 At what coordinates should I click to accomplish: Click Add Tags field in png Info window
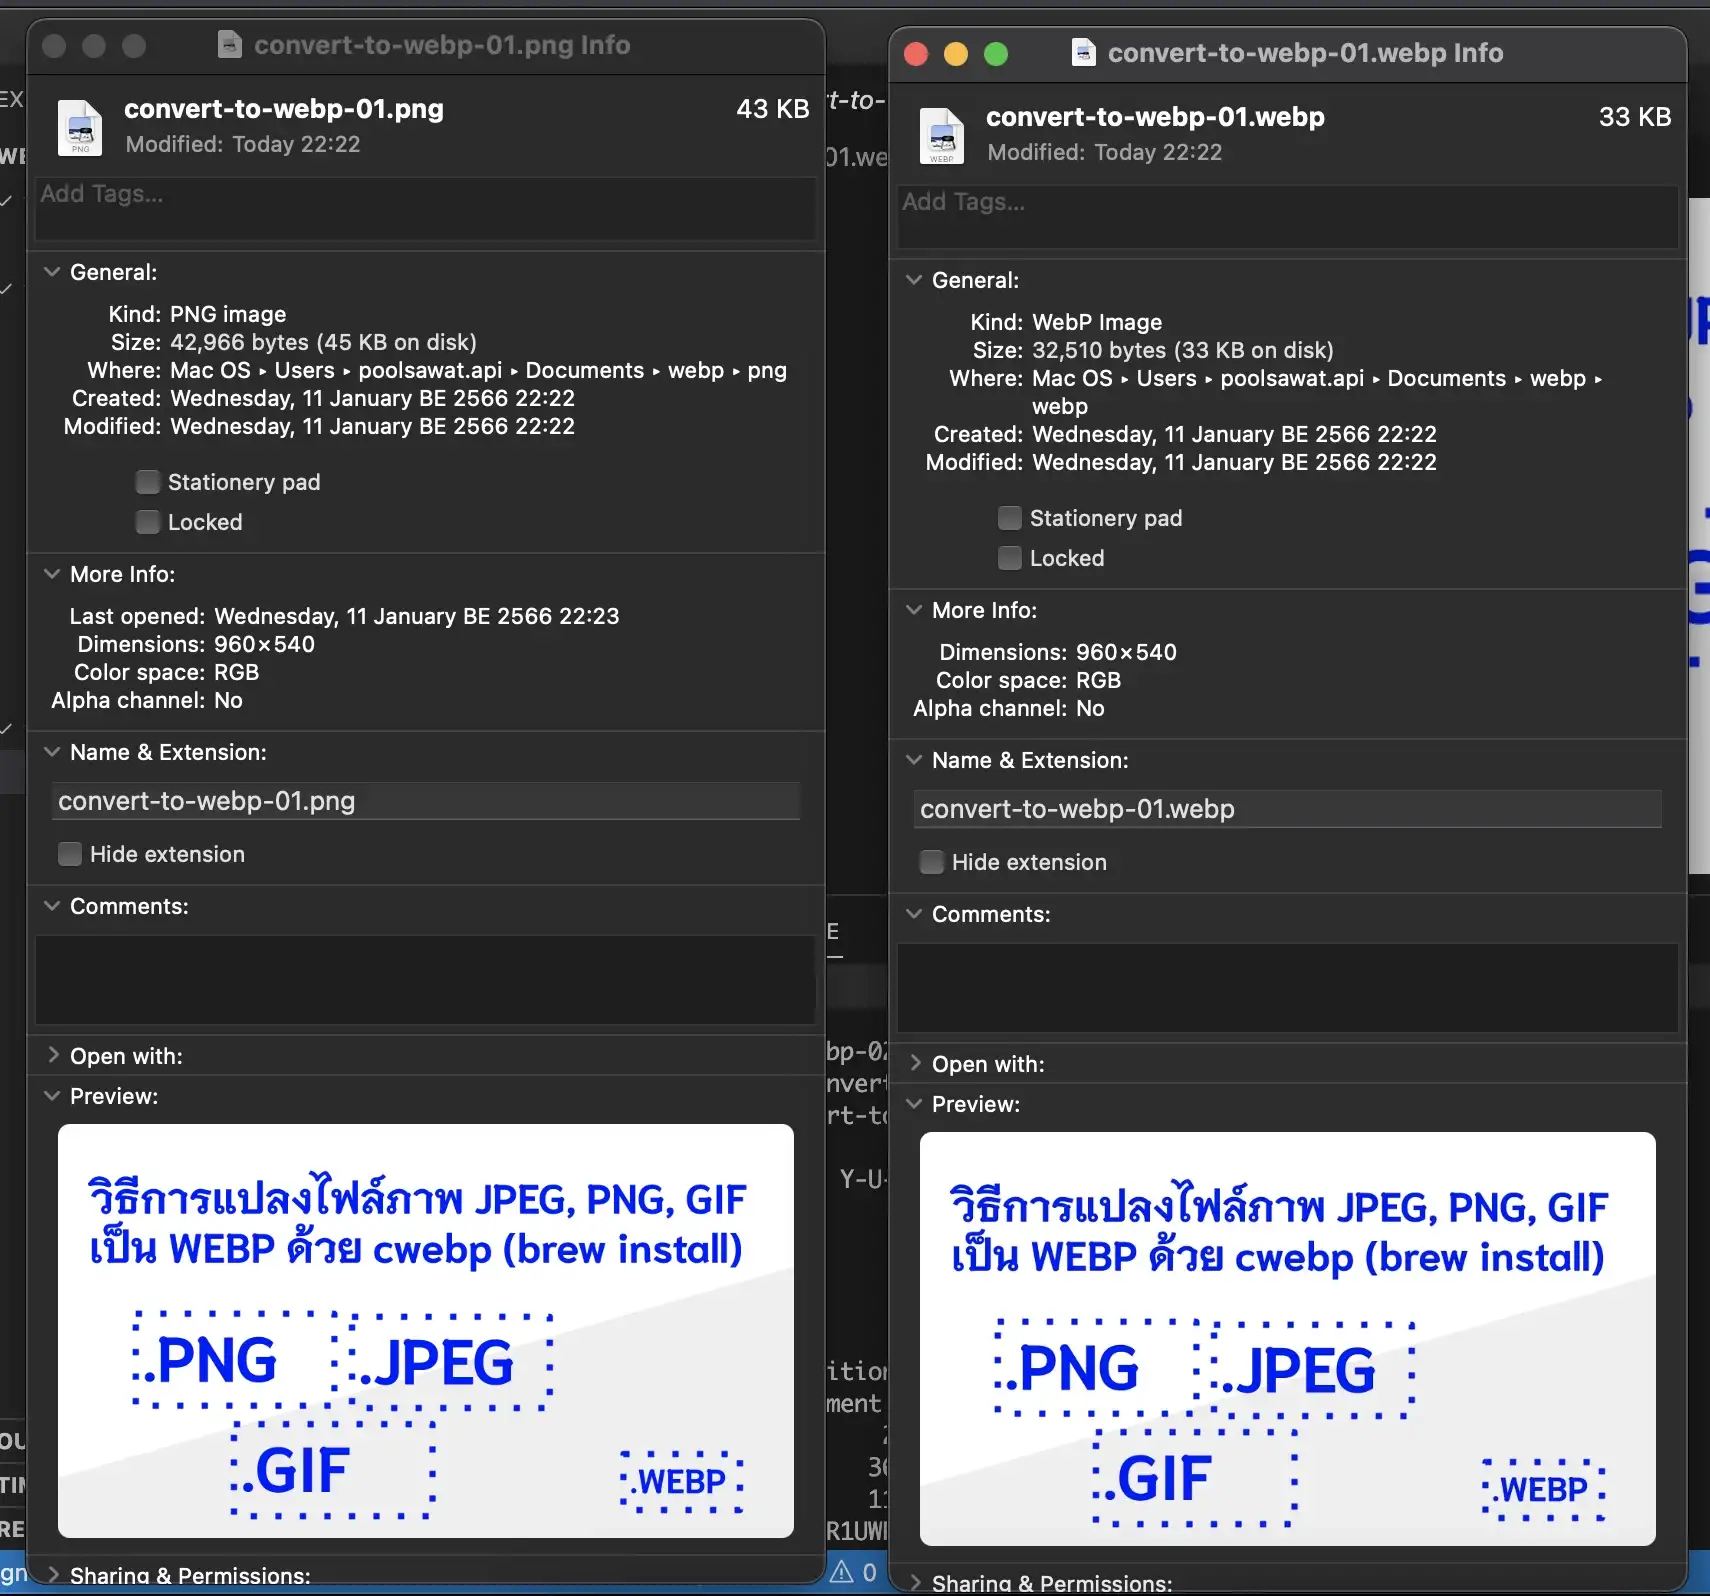pyautogui.click(x=426, y=209)
